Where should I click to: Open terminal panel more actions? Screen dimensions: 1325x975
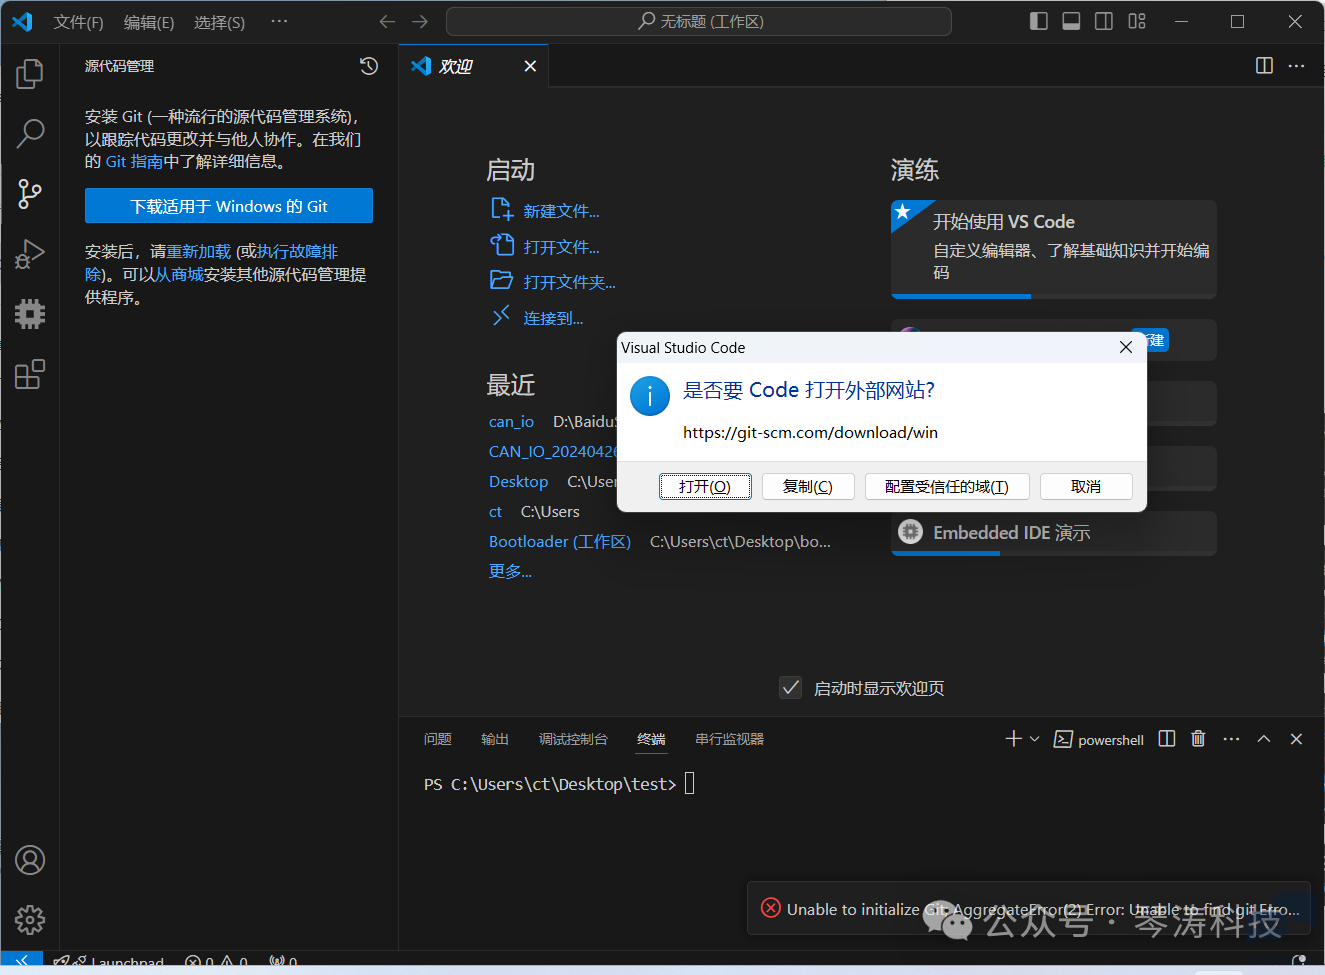[1231, 739]
